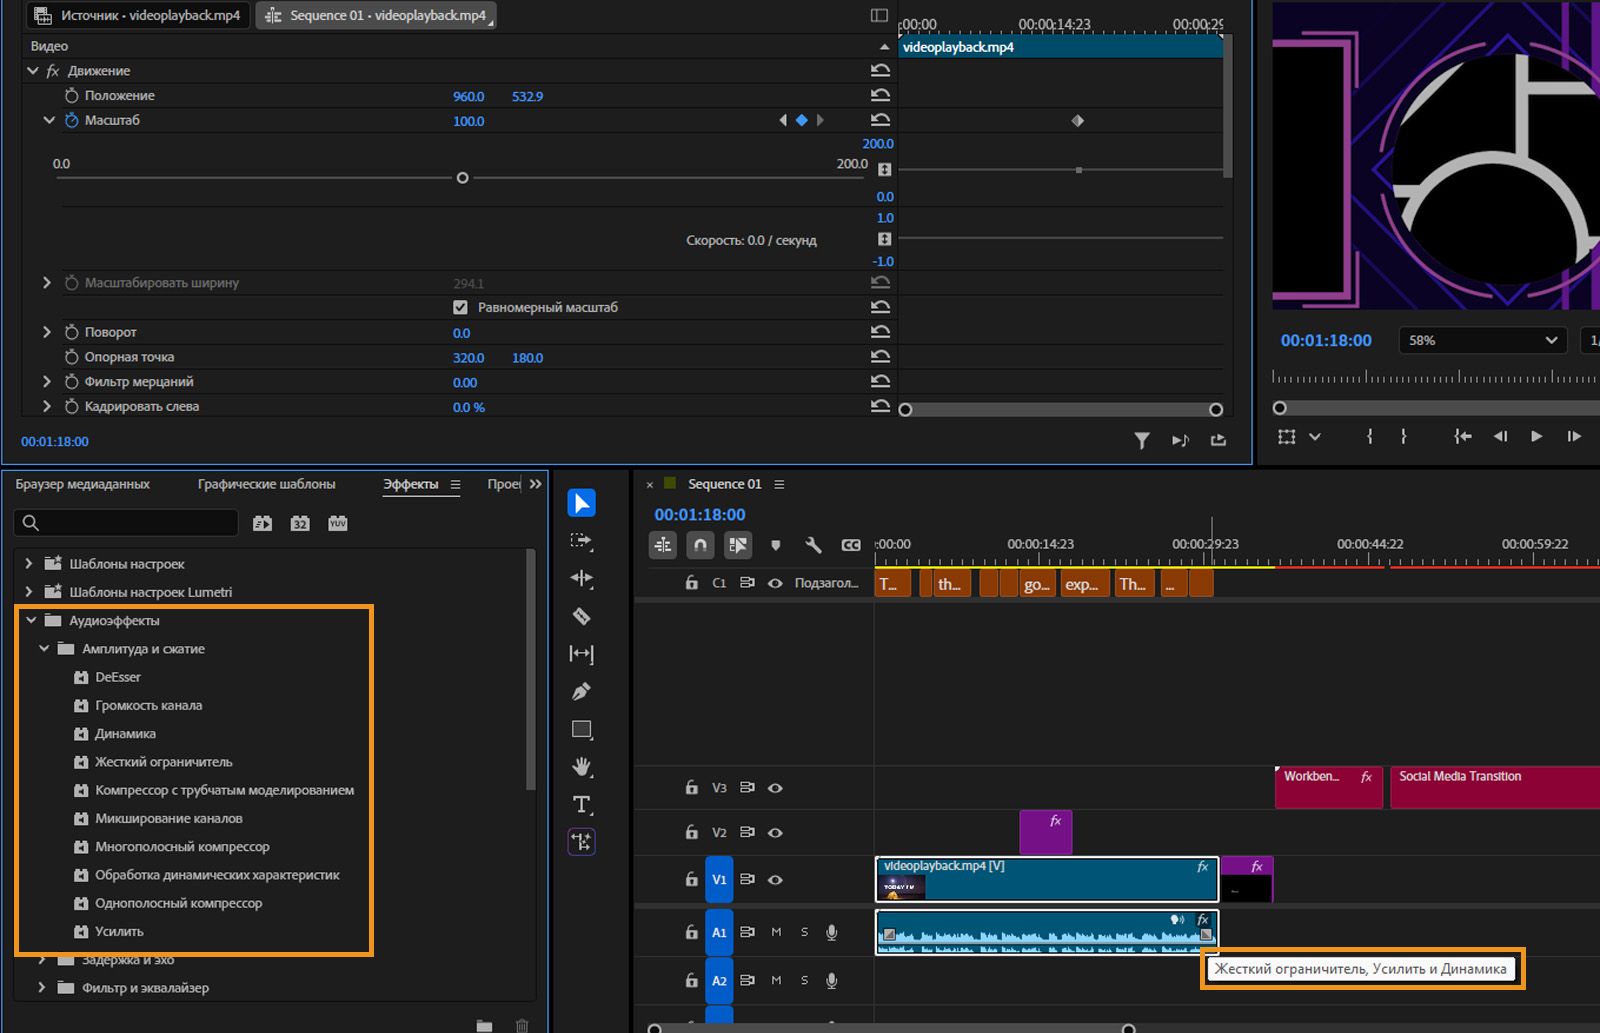This screenshot has height=1033, width=1600.
Task: Select the Жесткий ограничитель audio effect
Action: tap(163, 762)
